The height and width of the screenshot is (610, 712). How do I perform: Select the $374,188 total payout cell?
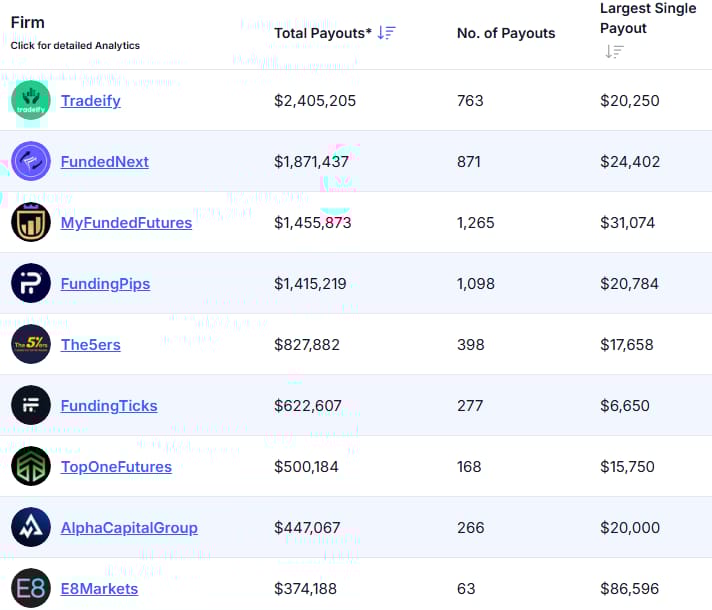pyautogui.click(x=306, y=589)
